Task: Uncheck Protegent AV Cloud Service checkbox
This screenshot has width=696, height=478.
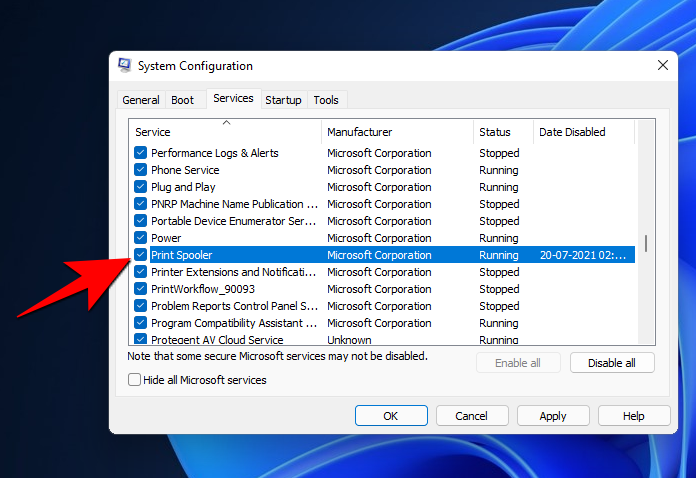Action: (x=141, y=340)
